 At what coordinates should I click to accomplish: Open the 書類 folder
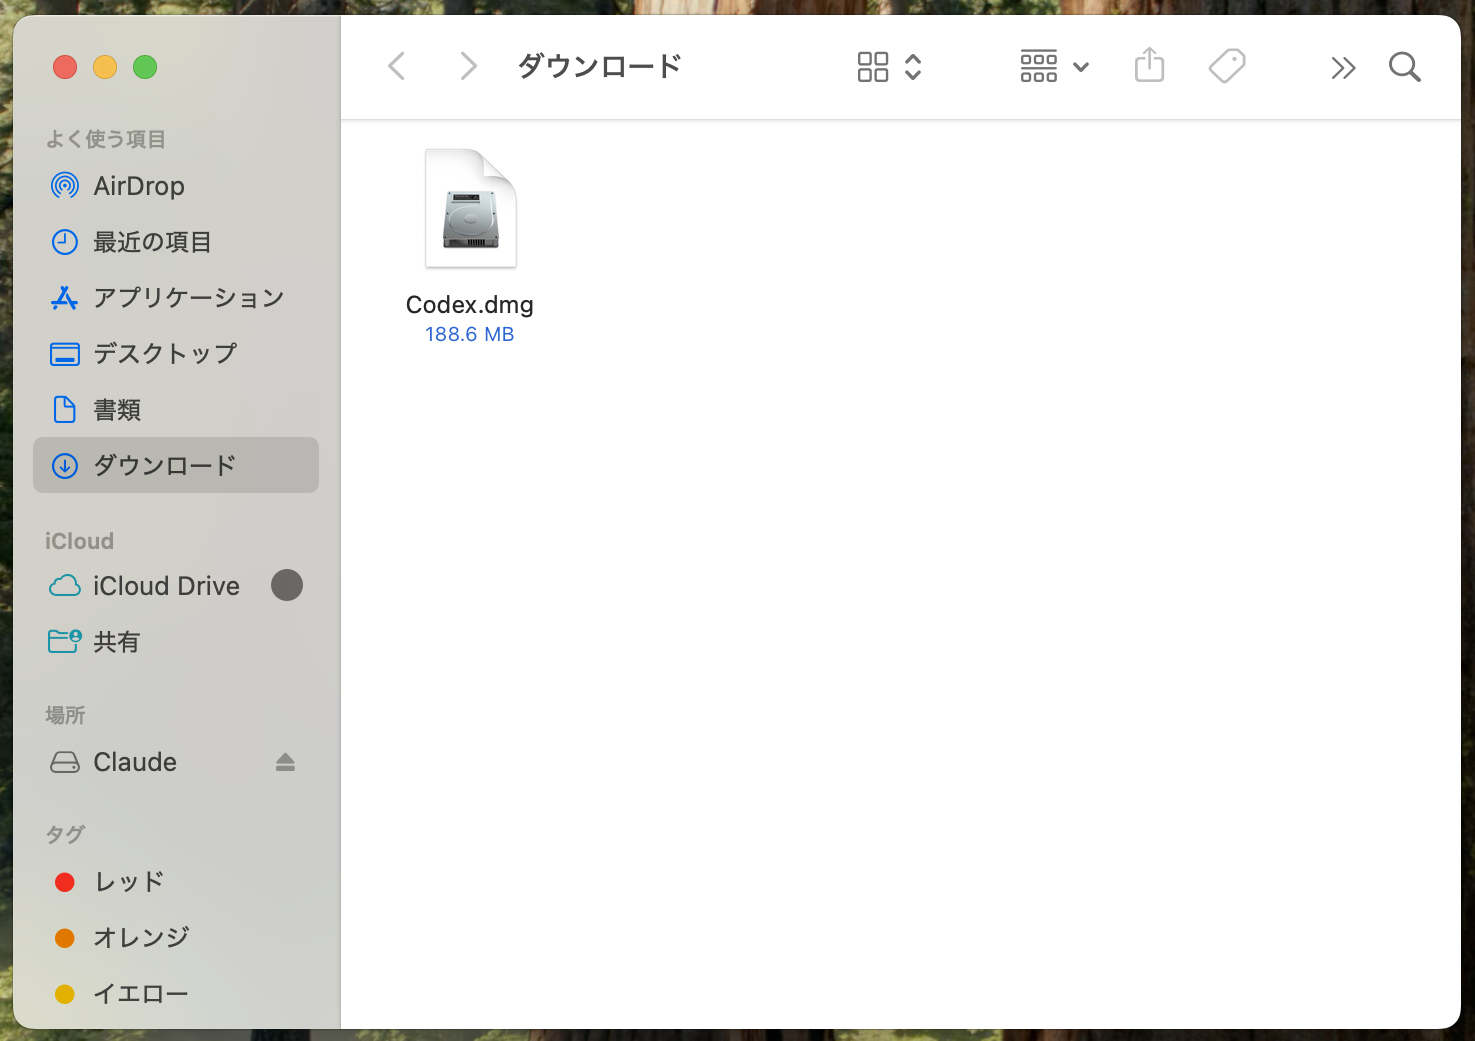point(117,409)
